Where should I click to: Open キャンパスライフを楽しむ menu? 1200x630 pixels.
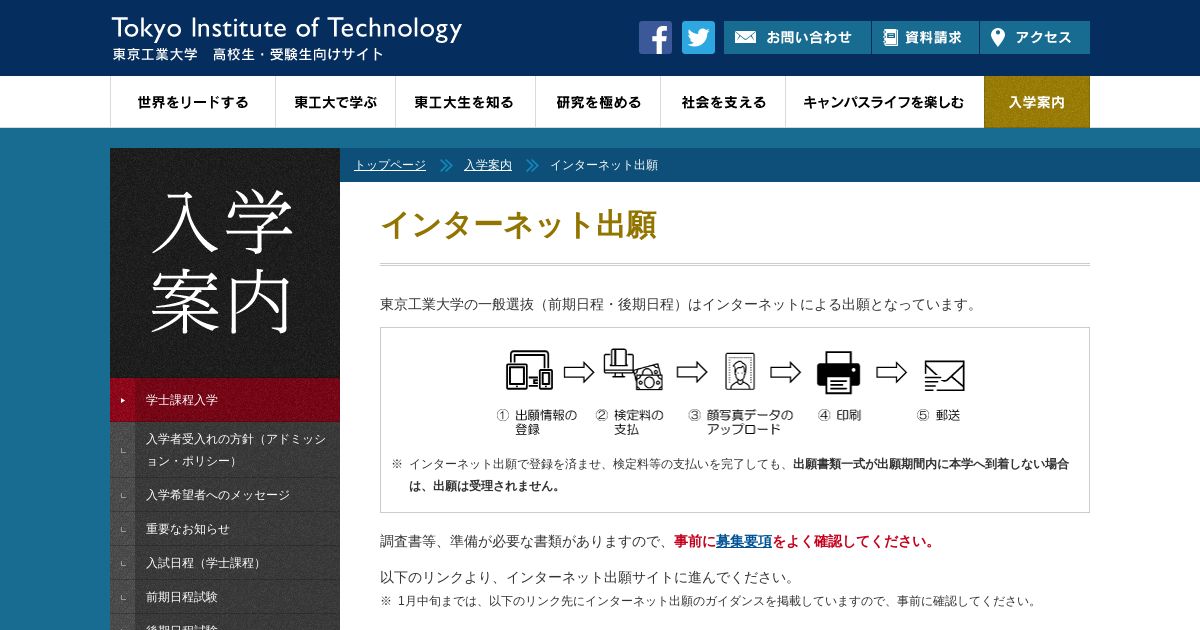884,102
